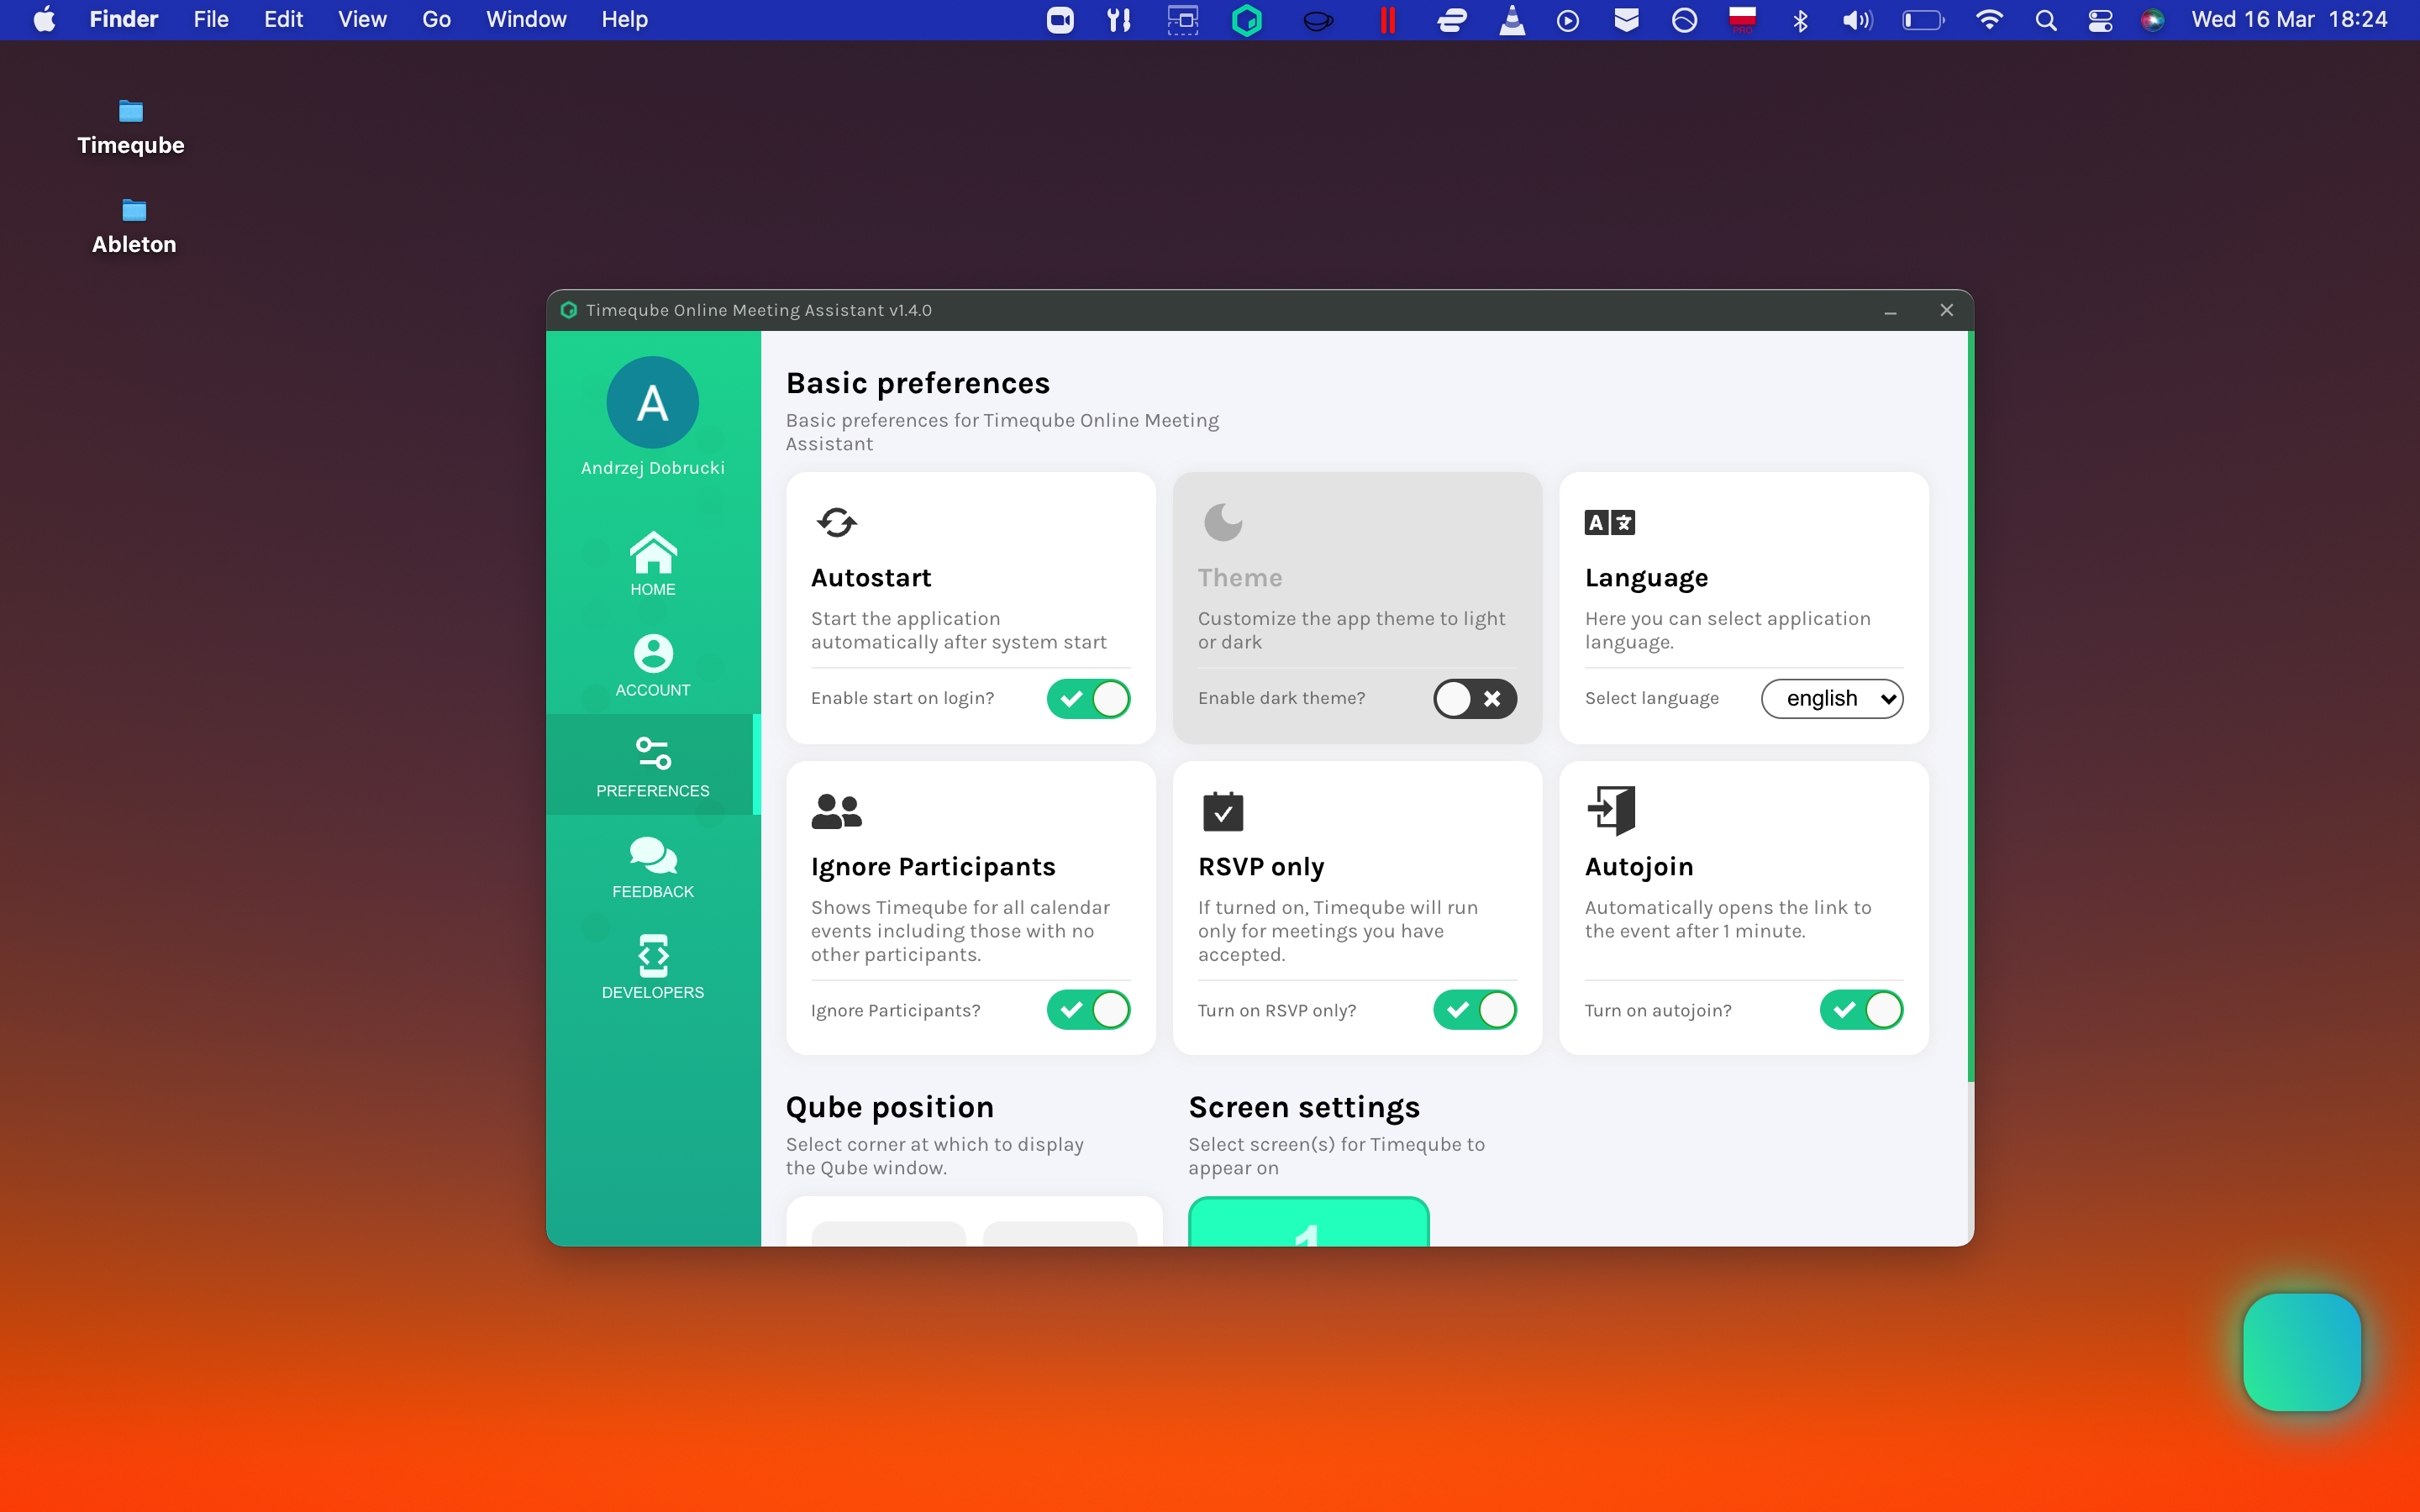
Task: Open Feedback section in sidebar
Action: click(652, 867)
